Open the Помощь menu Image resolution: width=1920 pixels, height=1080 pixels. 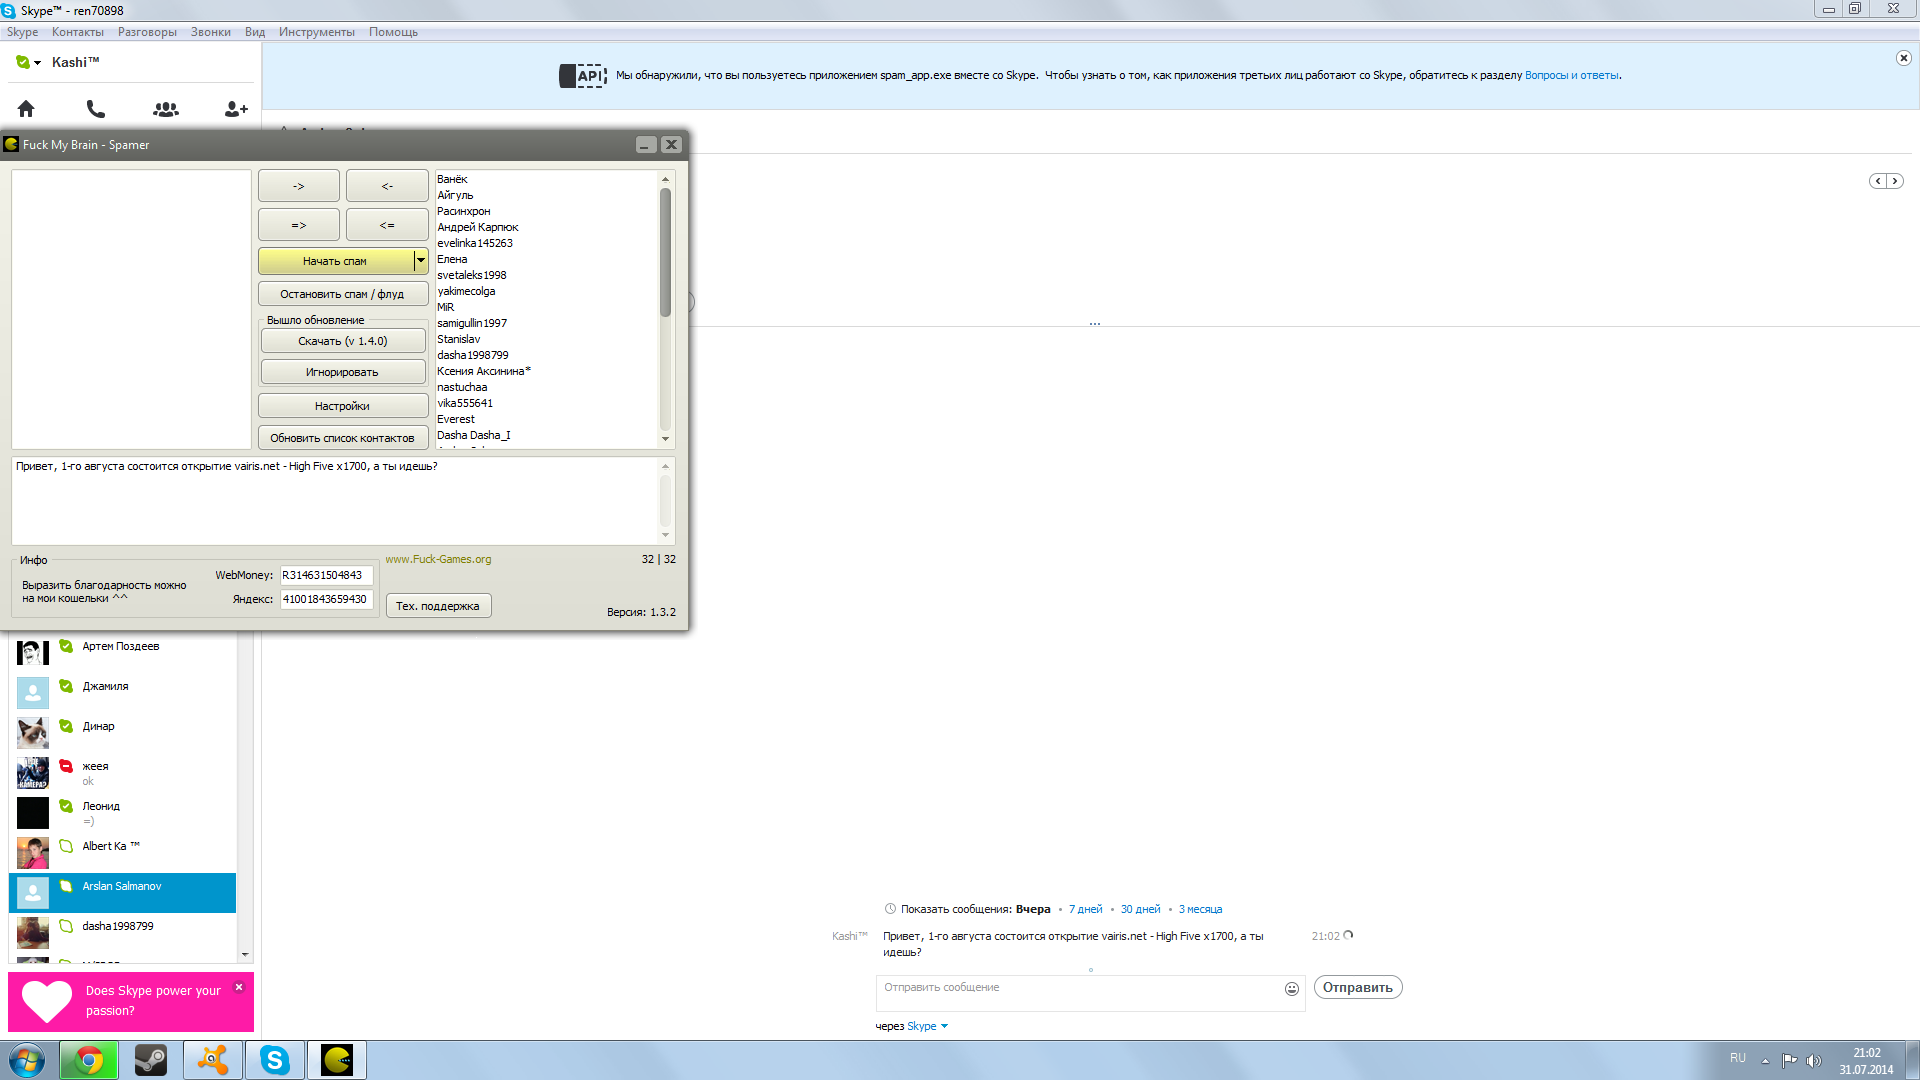click(x=393, y=32)
